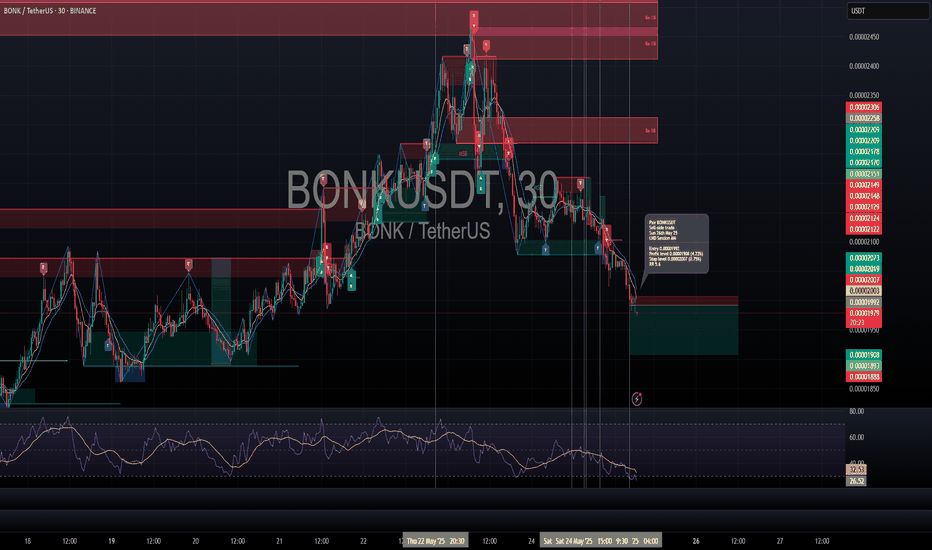This screenshot has width=932, height=550.
Task: Click the 0.00001888 red price label
Action: coord(864,377)
